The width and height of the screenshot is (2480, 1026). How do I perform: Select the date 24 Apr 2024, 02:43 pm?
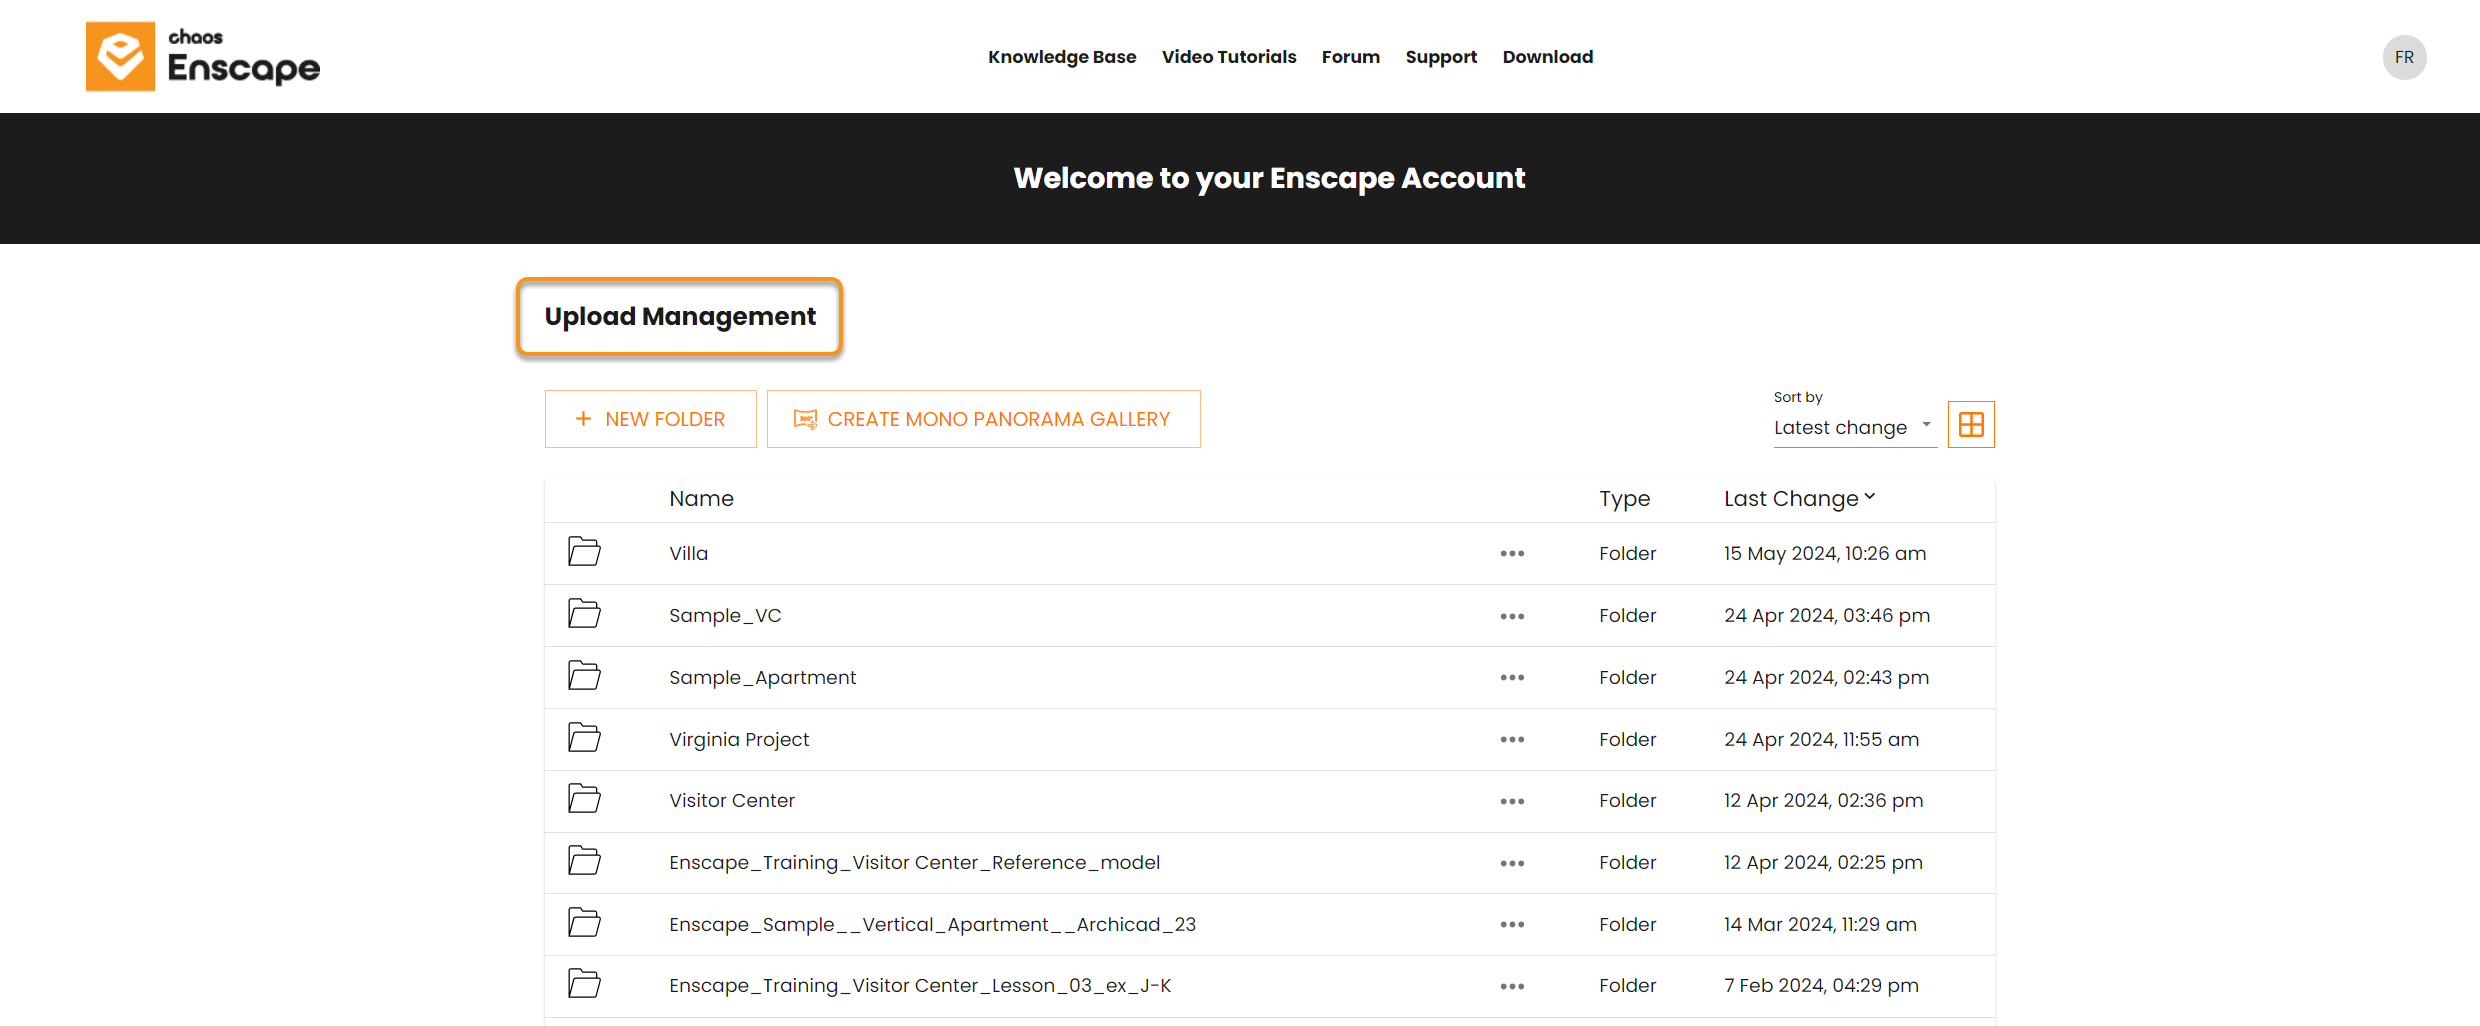1826,677
